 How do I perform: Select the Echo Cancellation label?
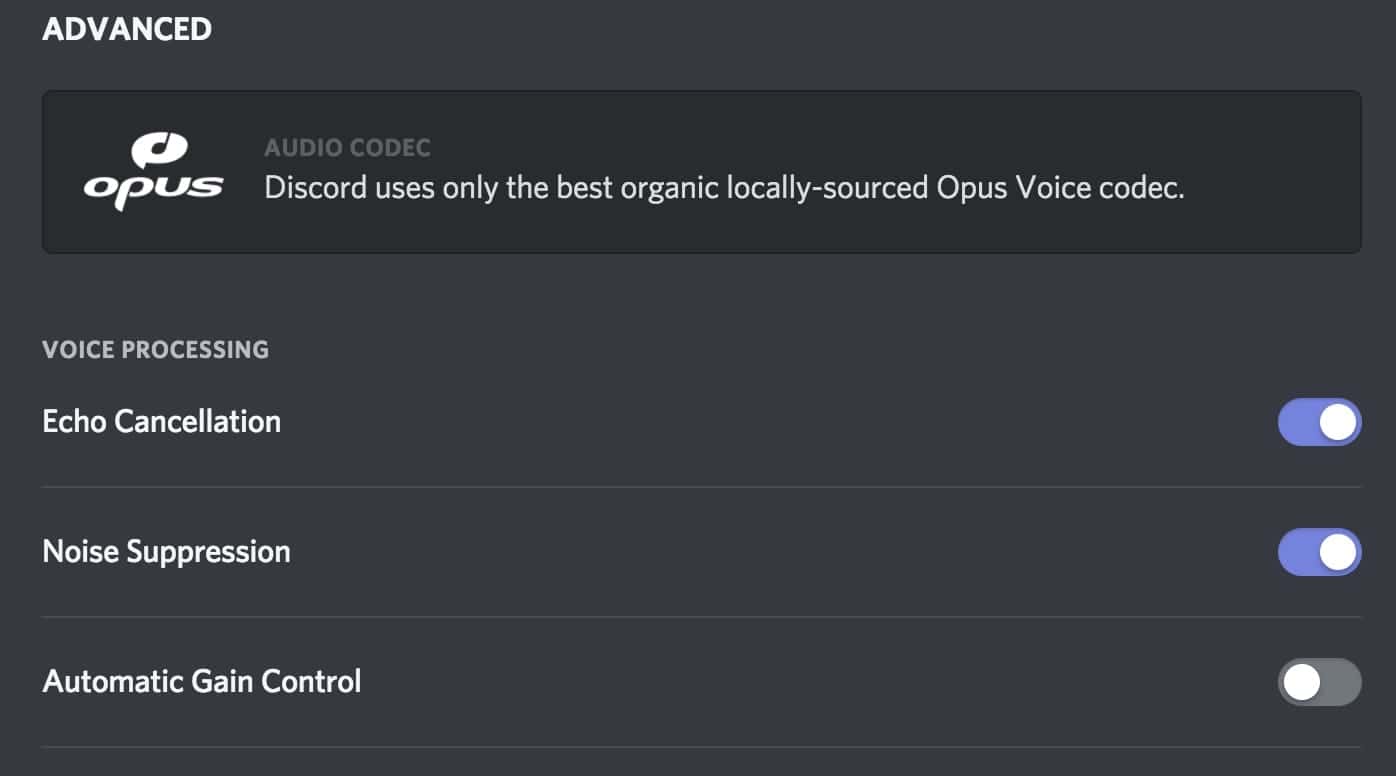(161, 421)
